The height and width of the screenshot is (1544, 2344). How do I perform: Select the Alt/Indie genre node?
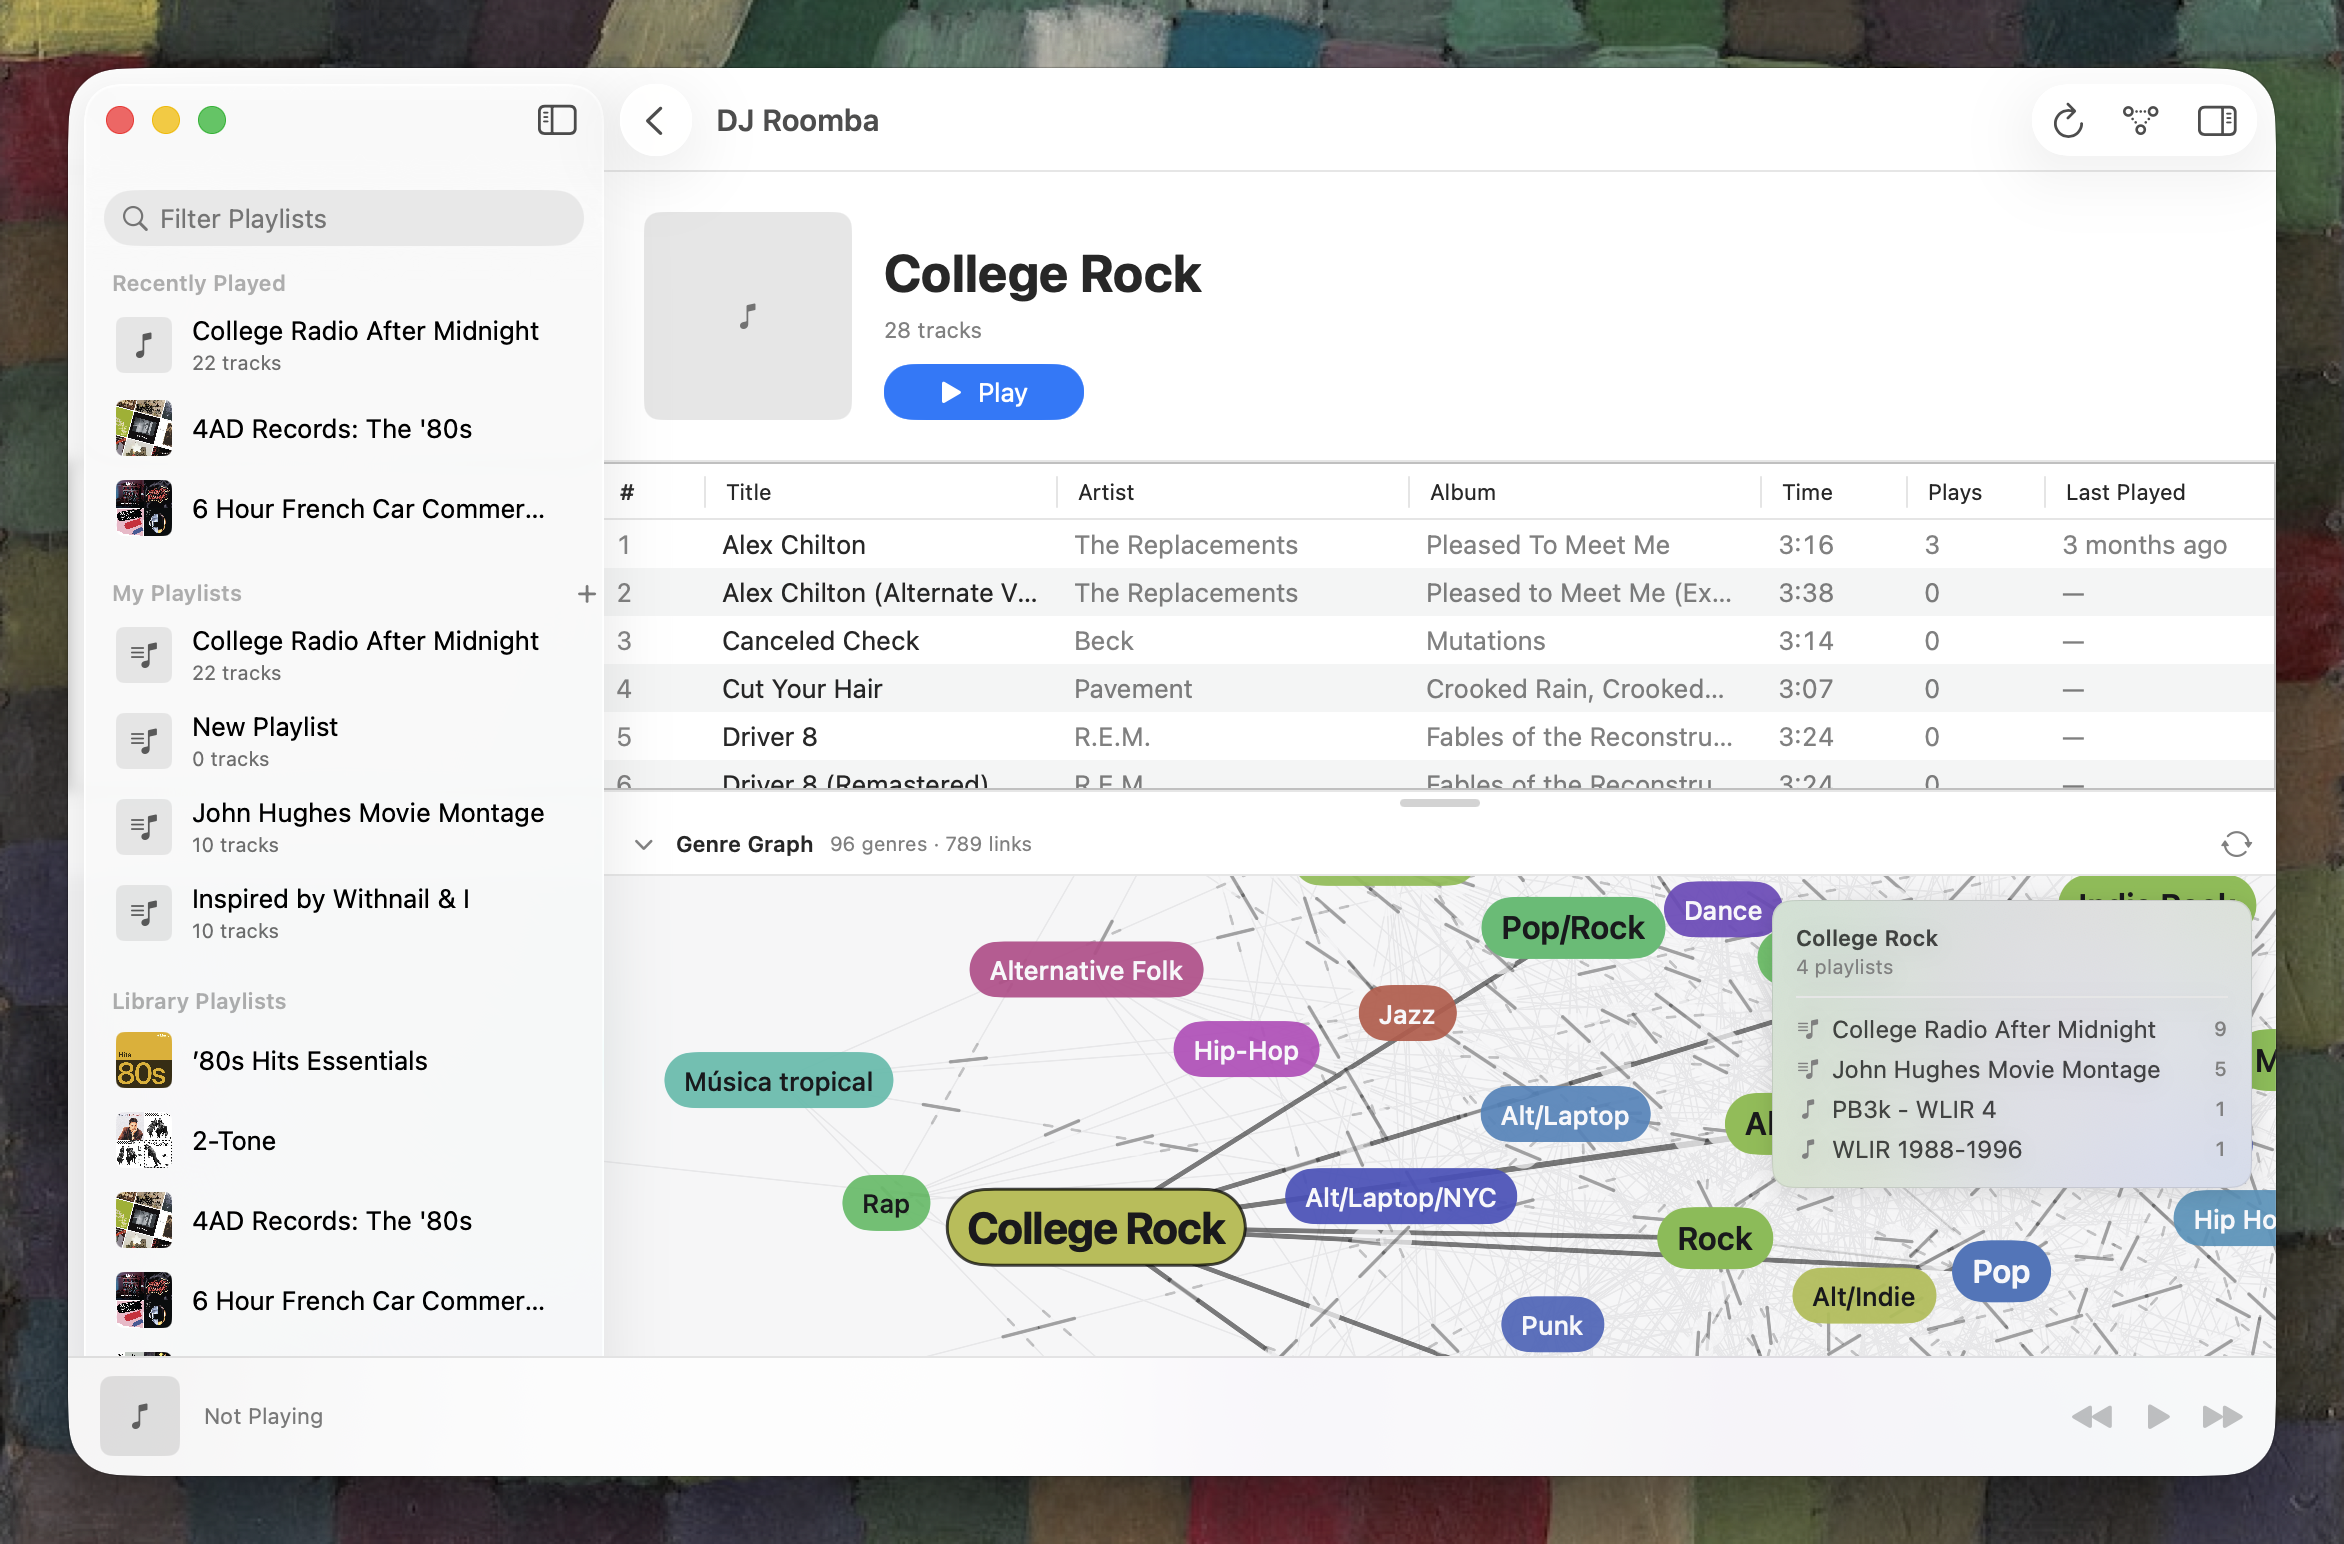tap(1863, 1296)
